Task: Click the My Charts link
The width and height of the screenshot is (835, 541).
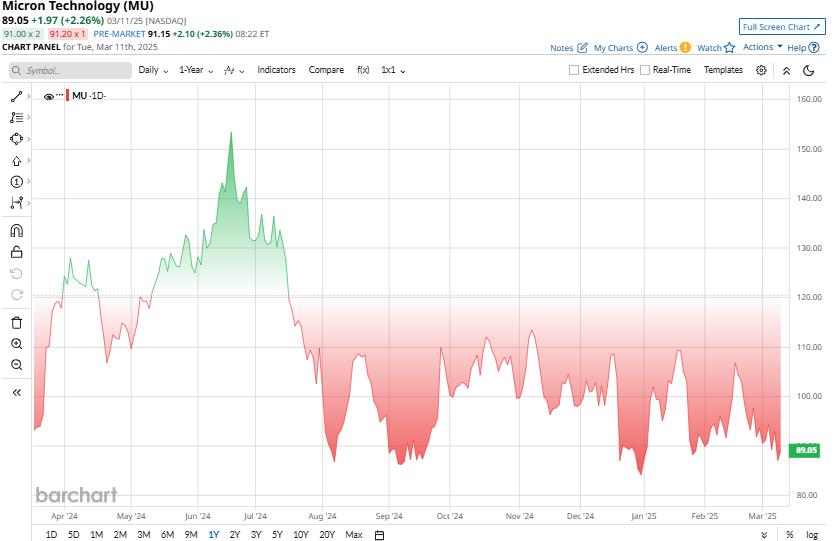Action: click(613, 48)
